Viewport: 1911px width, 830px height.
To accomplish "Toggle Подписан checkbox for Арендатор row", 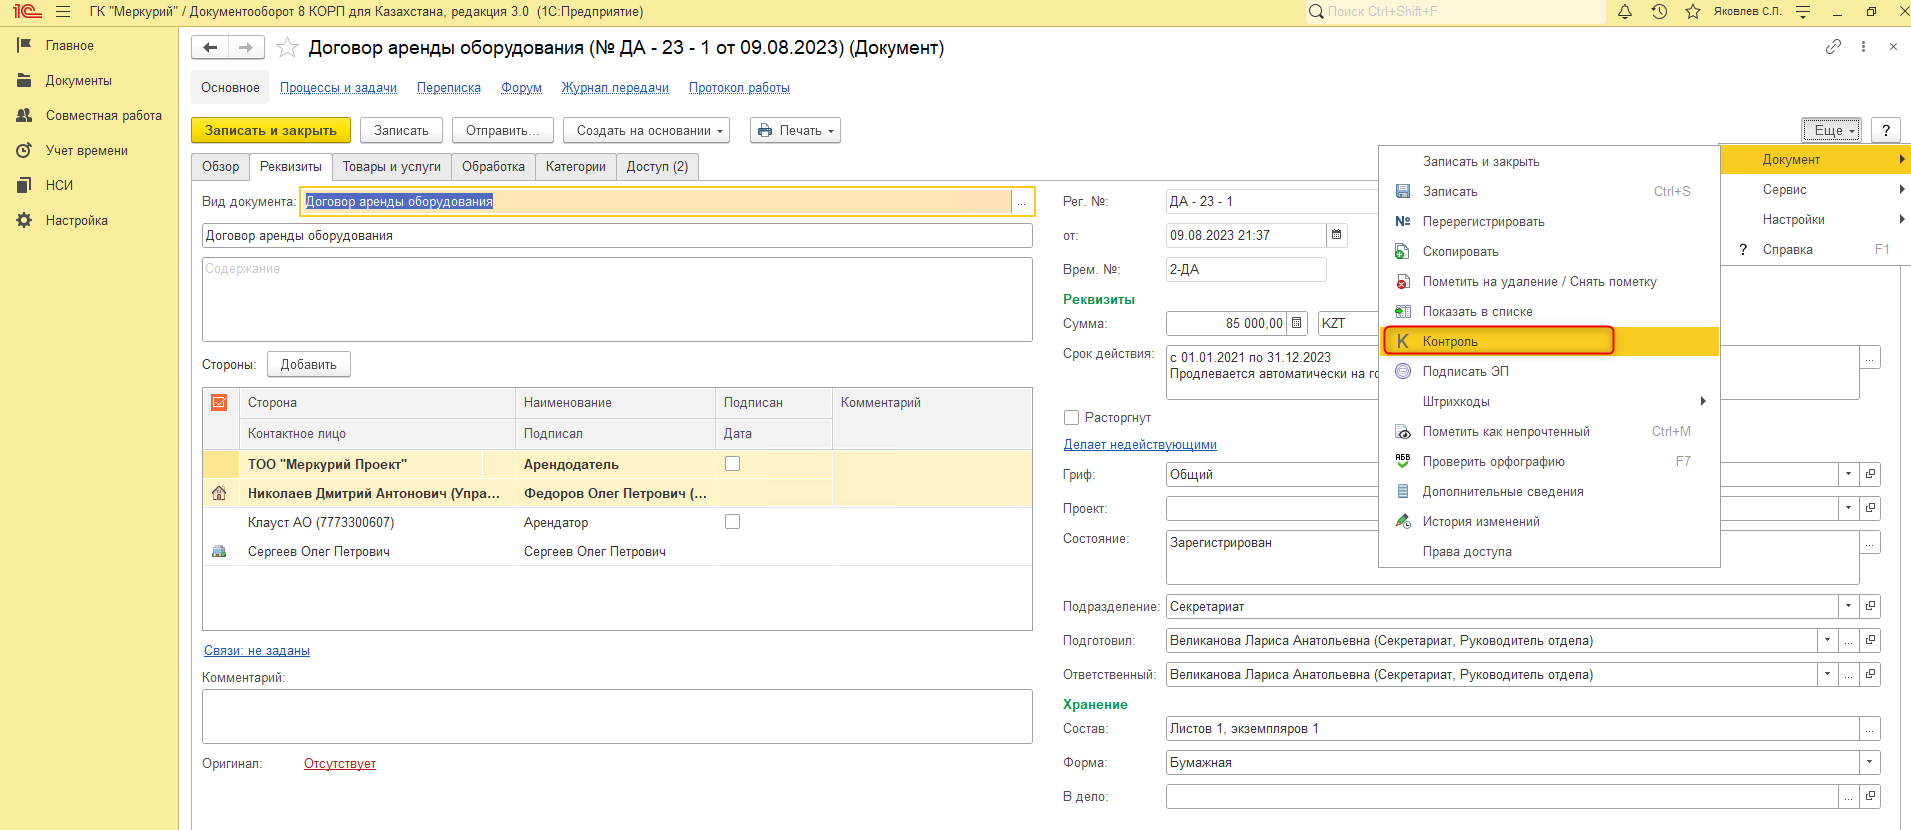I will pos(732,522).
